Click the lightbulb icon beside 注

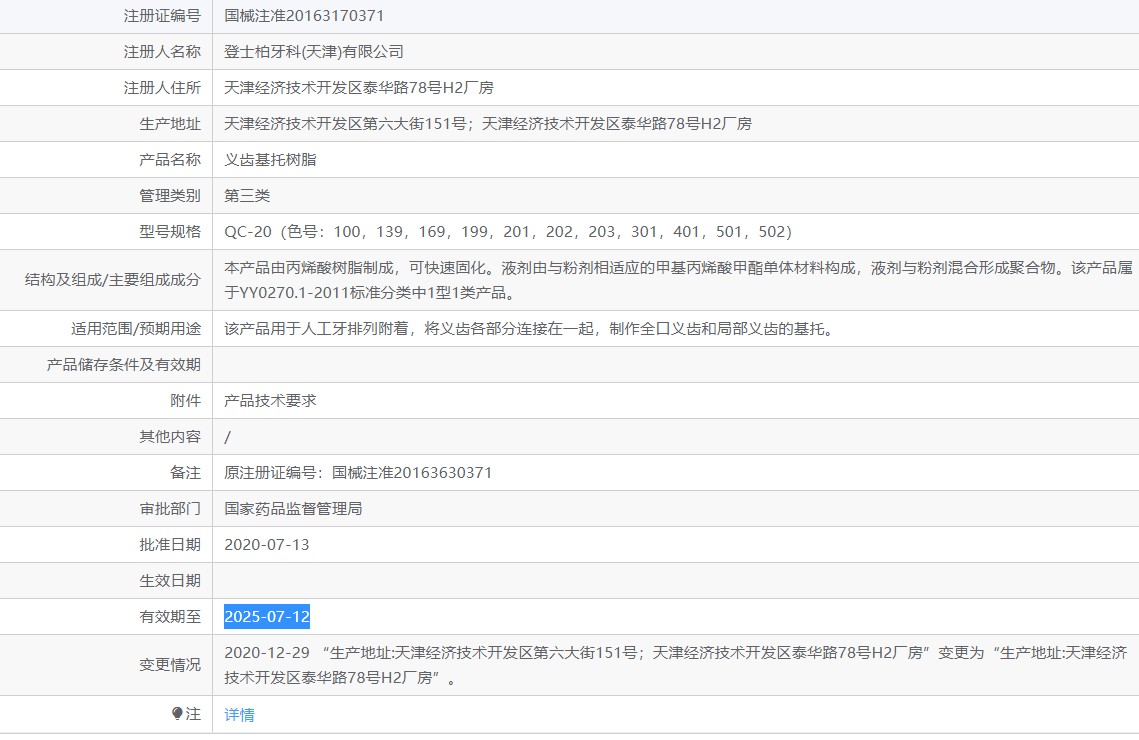pos(177,713)
